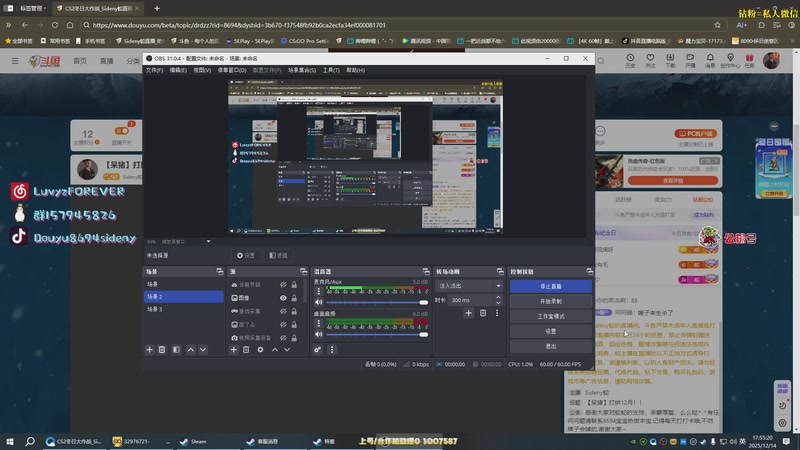Increase transition duration with stepper arrow
Screen dimensions: 800x450
500,298
